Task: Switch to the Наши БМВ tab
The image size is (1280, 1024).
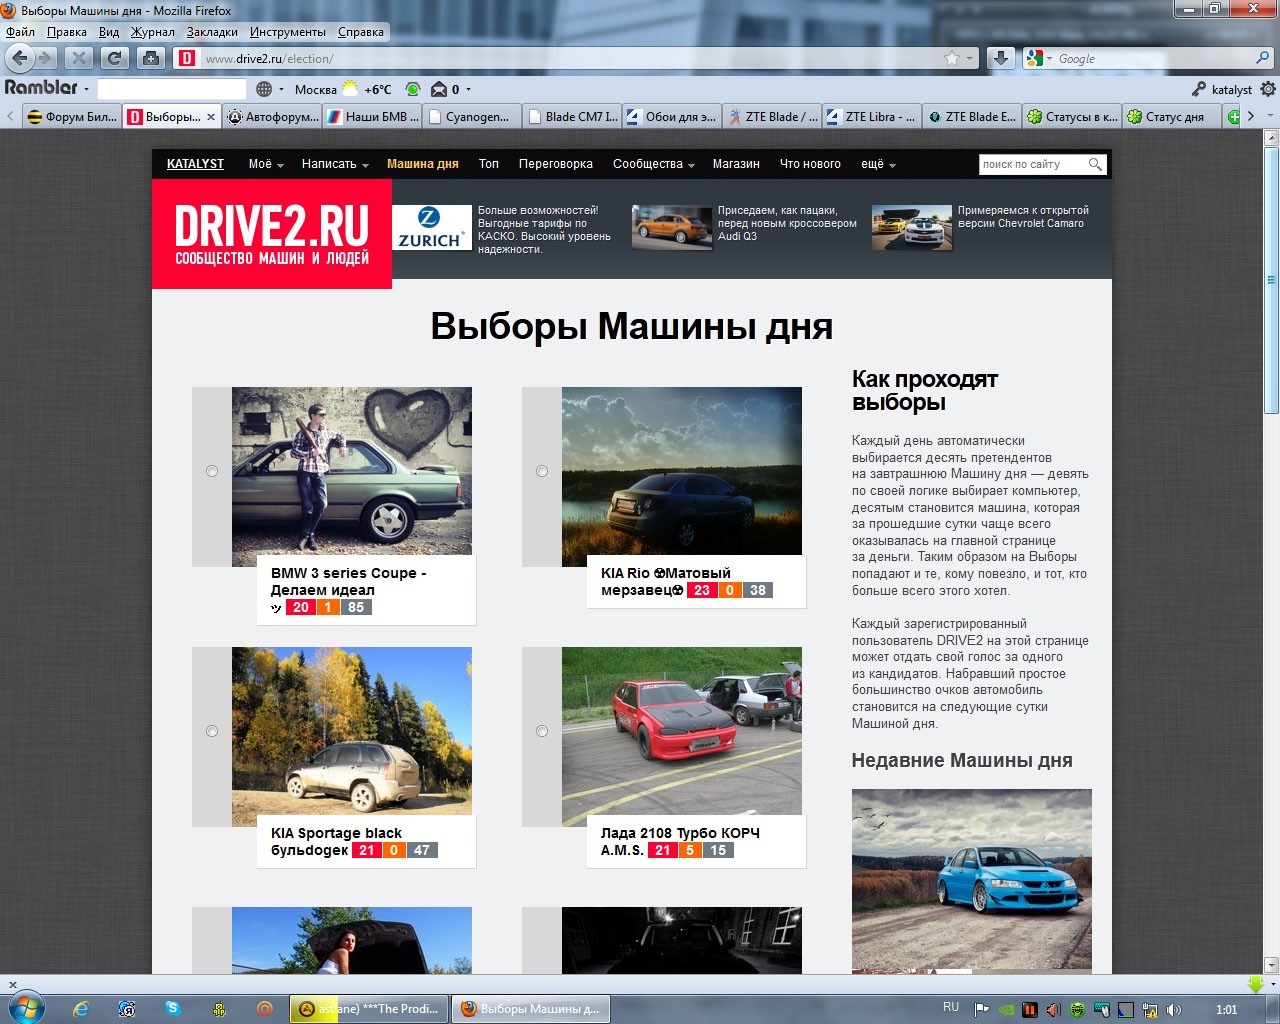Action: tap(372, 116)
